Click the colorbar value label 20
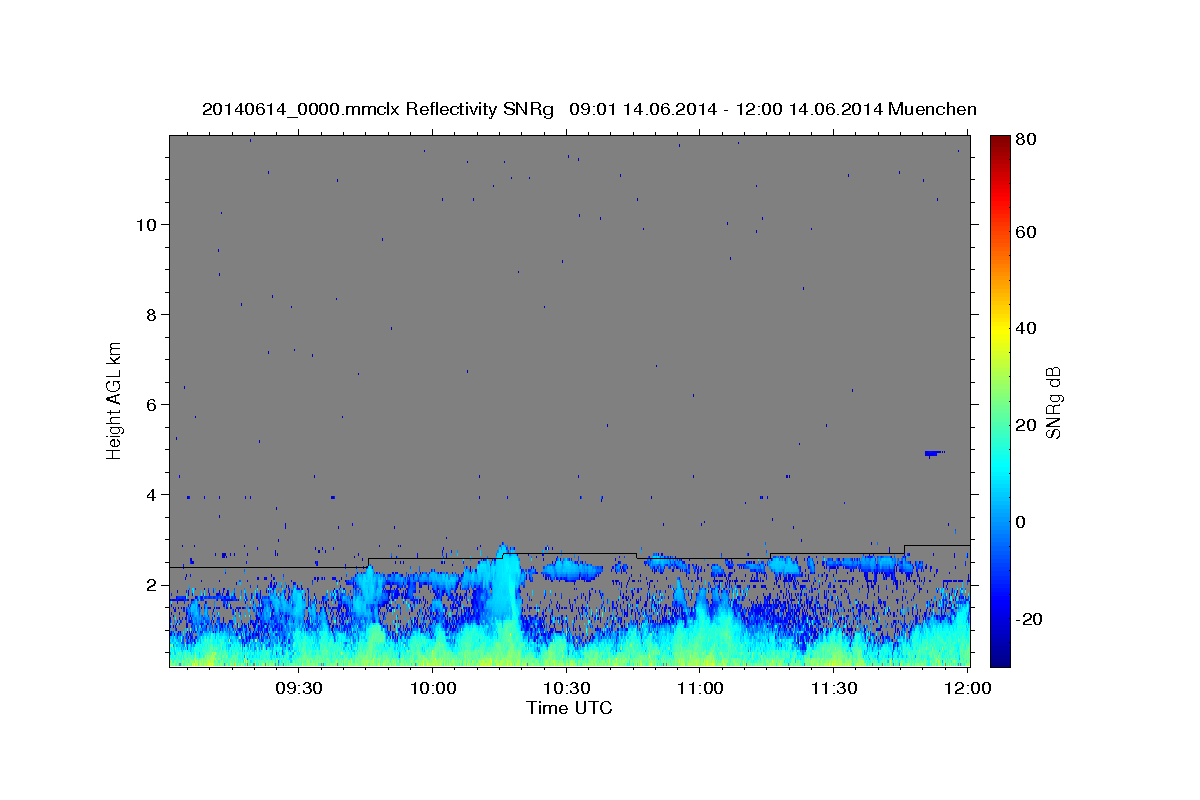The width and height of the screenshot is (1200, 800). pos(1028,425)
